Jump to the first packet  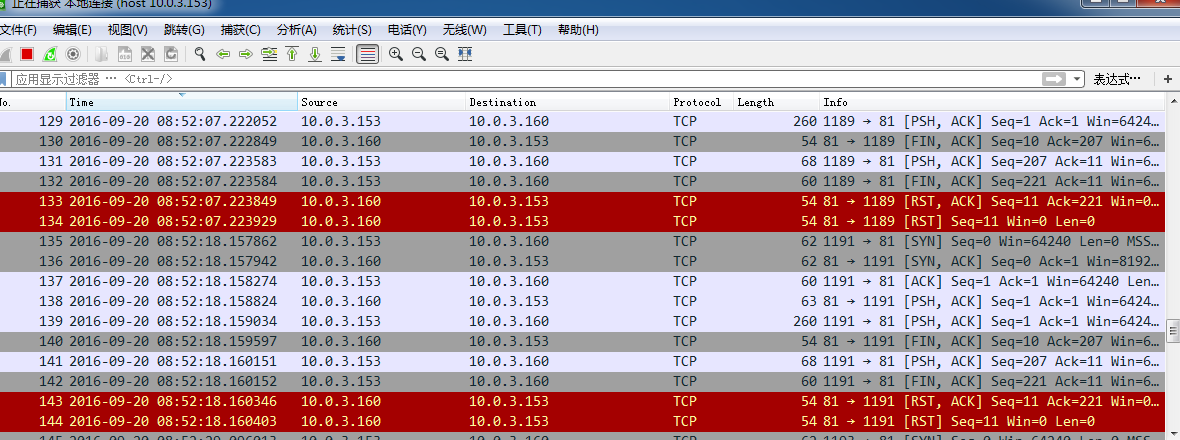coord(292,54)
